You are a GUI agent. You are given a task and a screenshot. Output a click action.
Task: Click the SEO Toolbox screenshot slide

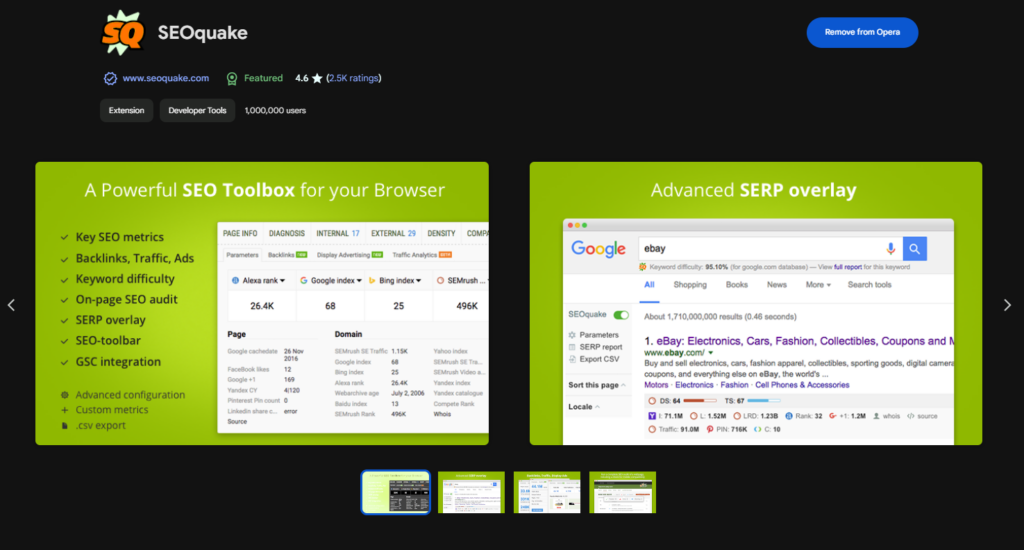pos(262,303)
